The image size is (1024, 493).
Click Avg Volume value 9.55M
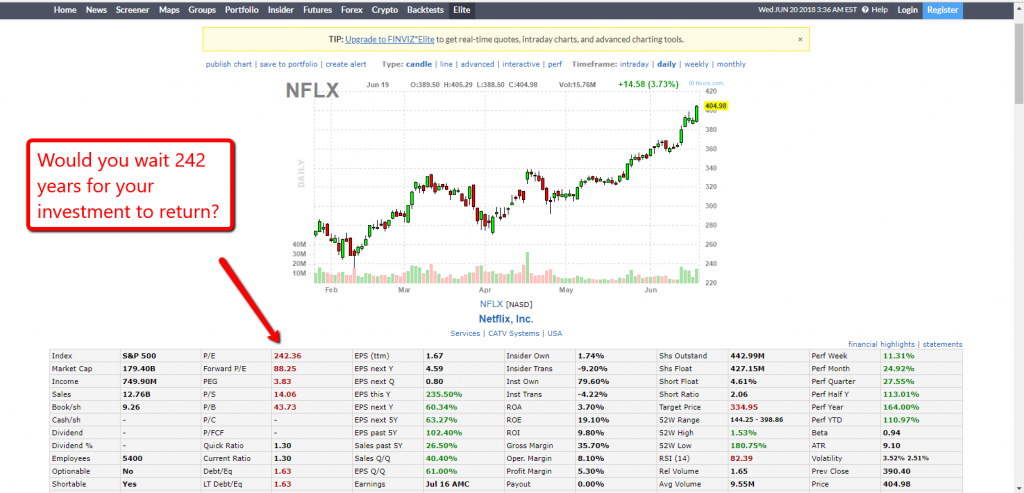pyautogui.click(x=743, y=484)
